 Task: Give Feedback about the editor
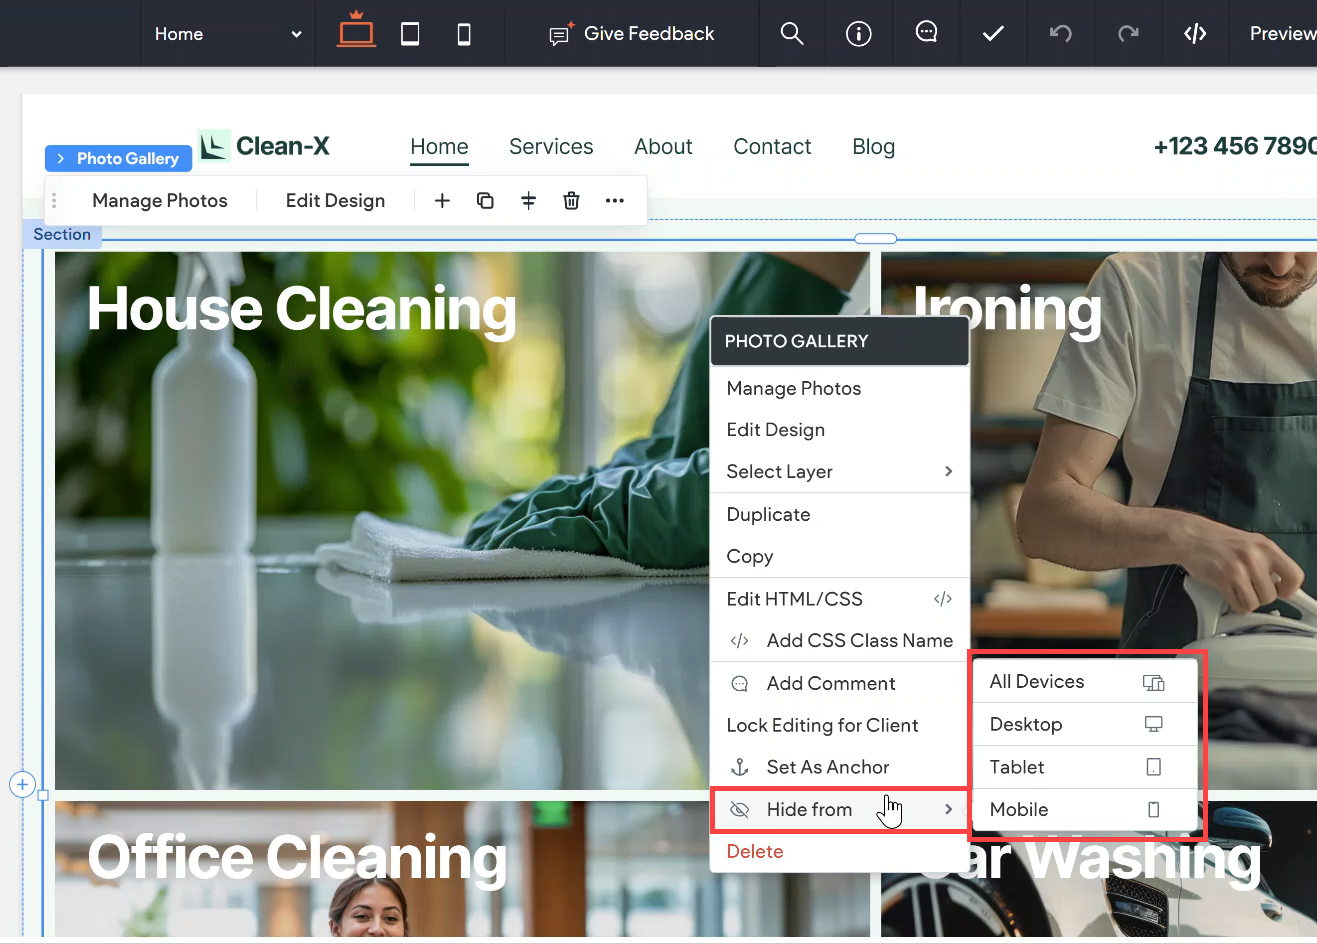[x=631, y=33]
